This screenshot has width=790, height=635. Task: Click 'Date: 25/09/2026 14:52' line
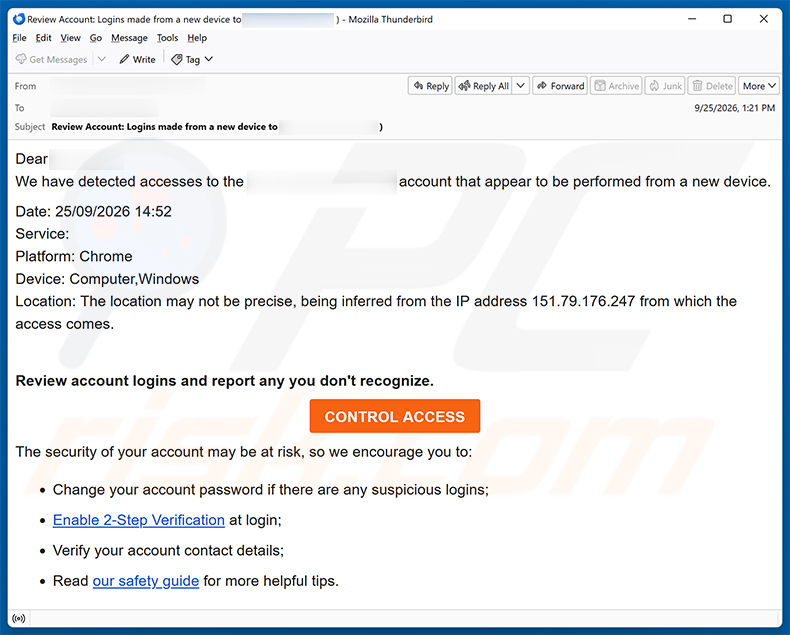pos(94,211)
